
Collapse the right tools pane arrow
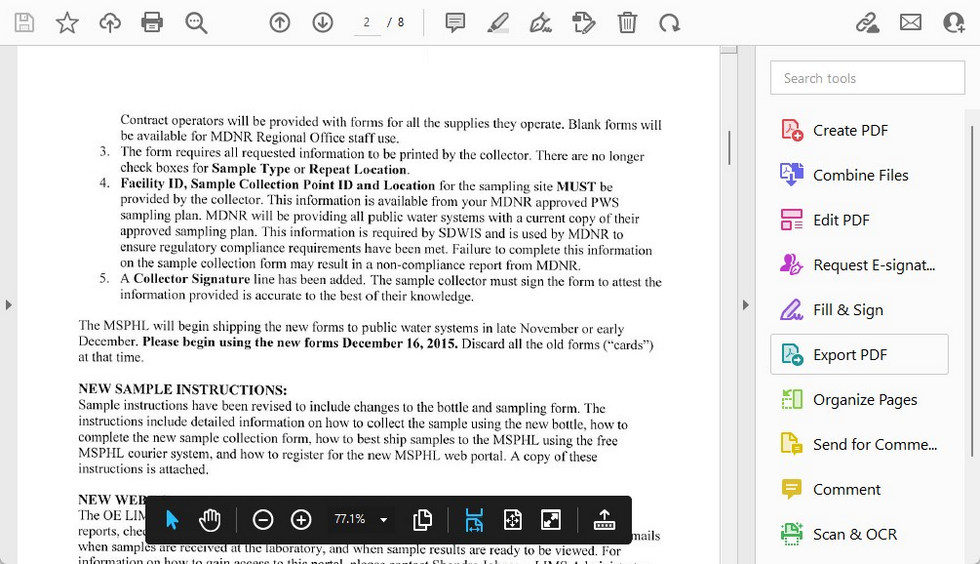pos(746,305)
